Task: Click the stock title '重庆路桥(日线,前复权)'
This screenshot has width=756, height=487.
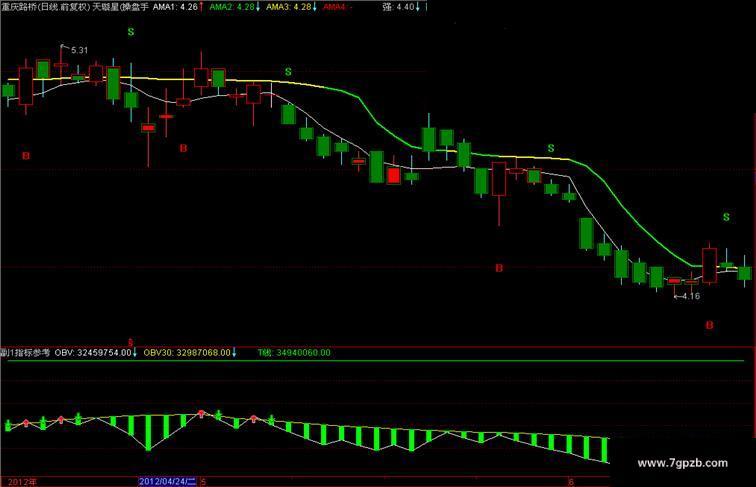Action: pos(45,7)
